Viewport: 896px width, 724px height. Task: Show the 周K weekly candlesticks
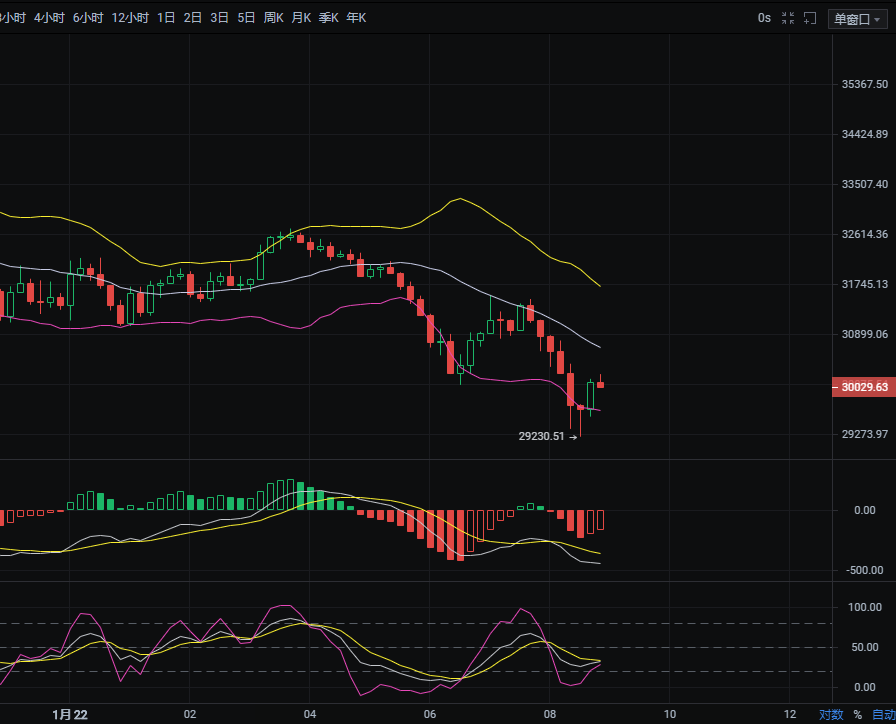(273, 18)
